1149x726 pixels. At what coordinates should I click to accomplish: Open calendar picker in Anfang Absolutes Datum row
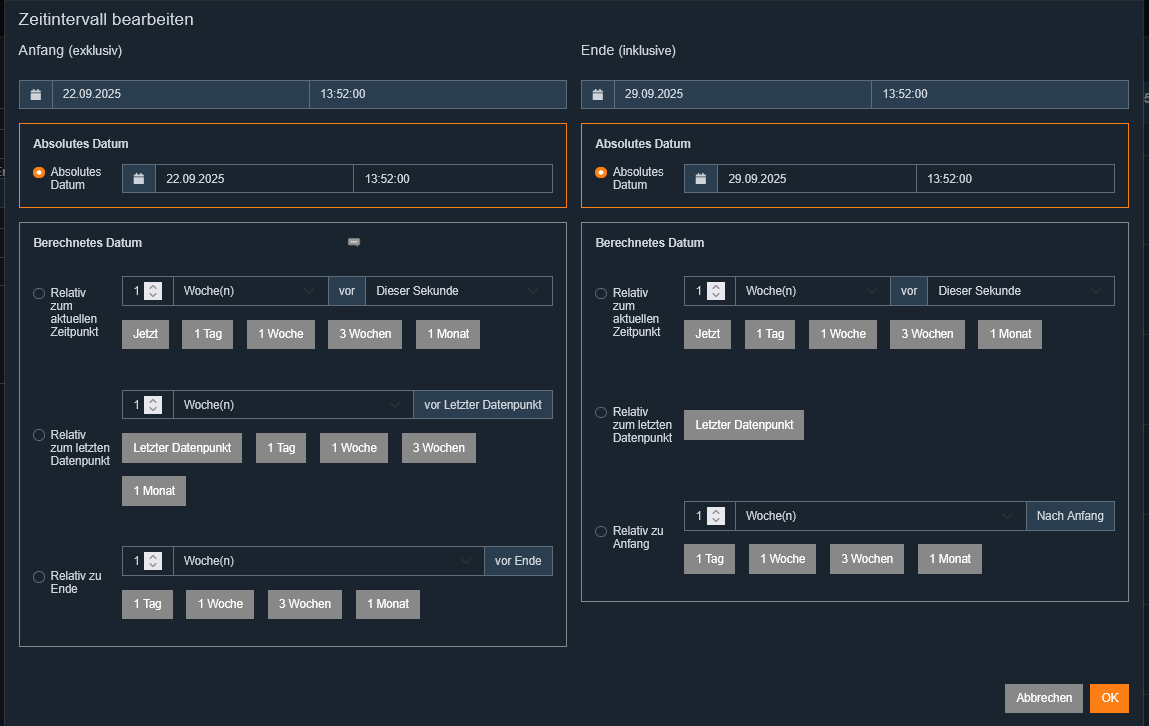(x=139, y=179)
